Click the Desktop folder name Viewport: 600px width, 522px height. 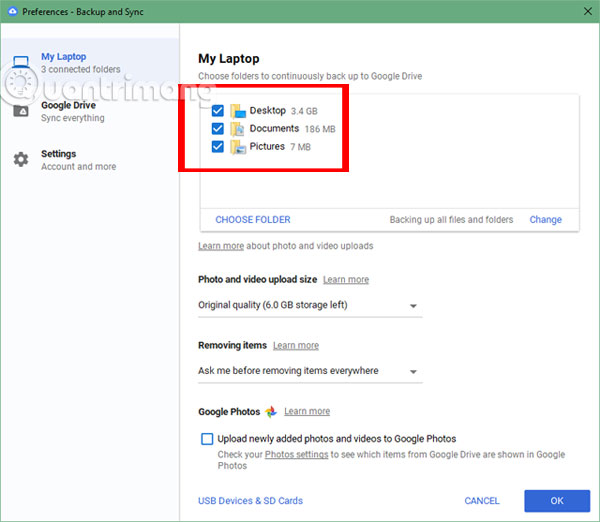point(267,111)
